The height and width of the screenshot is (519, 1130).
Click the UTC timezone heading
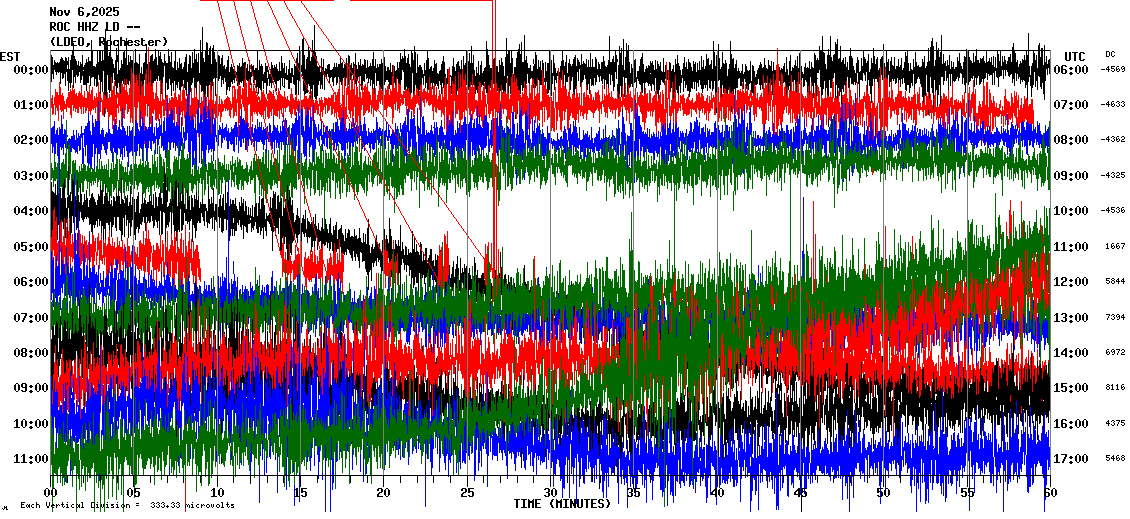coord(1075,56)
